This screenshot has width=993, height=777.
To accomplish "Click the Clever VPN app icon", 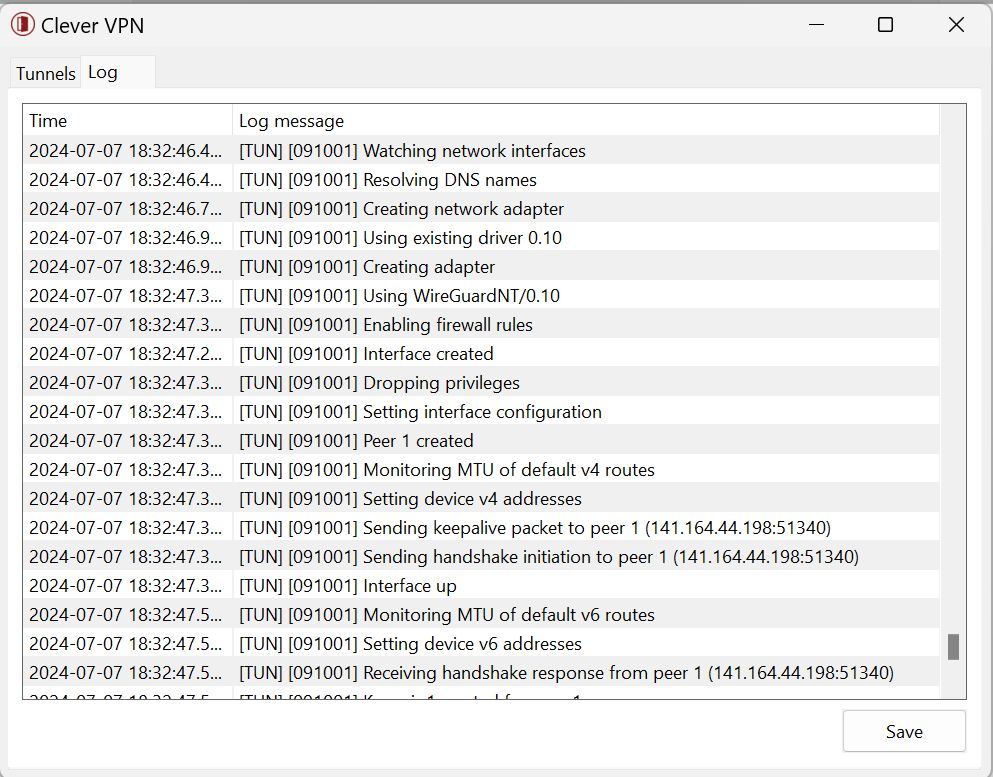I will [23, 25].
